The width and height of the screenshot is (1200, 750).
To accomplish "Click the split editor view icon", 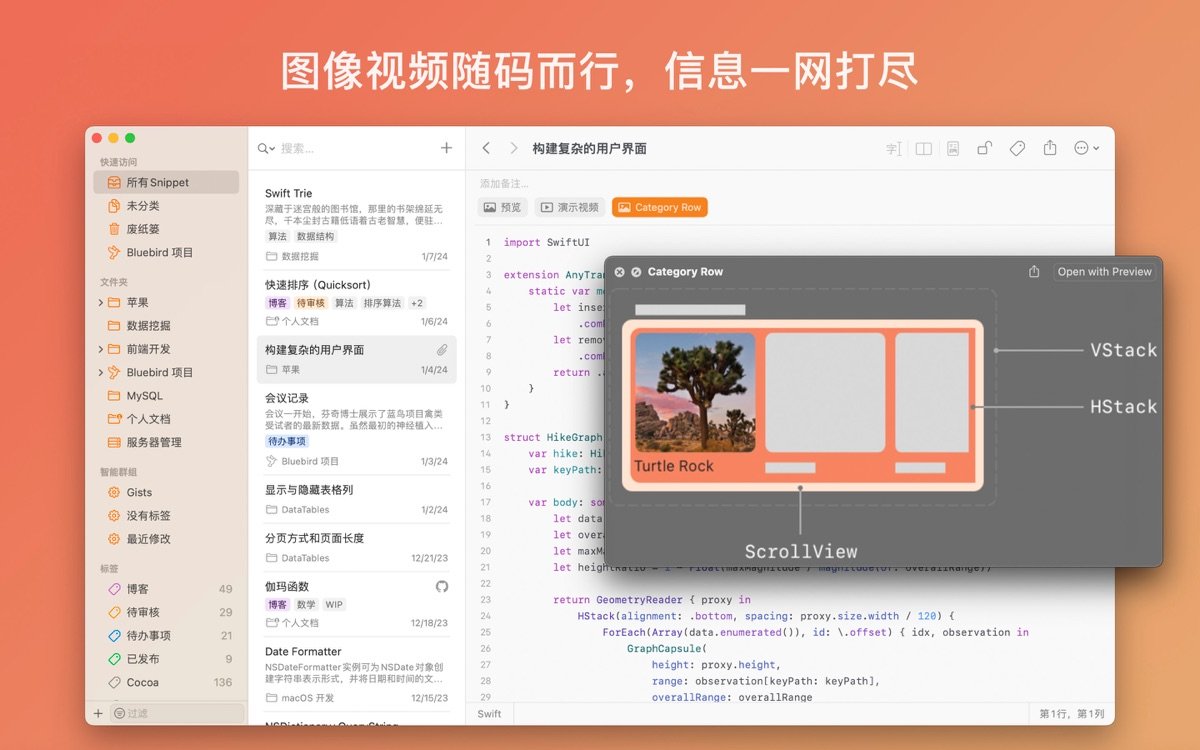I will coord(922,147).
